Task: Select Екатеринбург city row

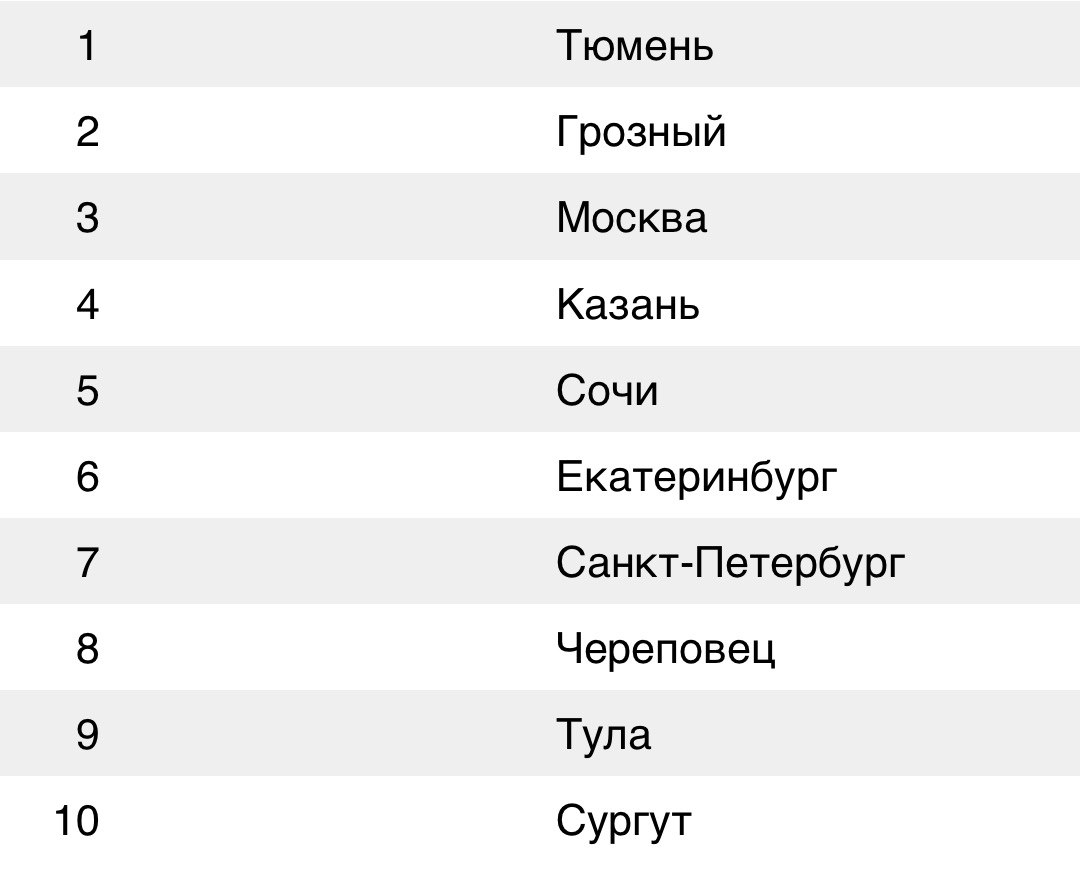Action: pyautogui.click(x=540, y=475)
